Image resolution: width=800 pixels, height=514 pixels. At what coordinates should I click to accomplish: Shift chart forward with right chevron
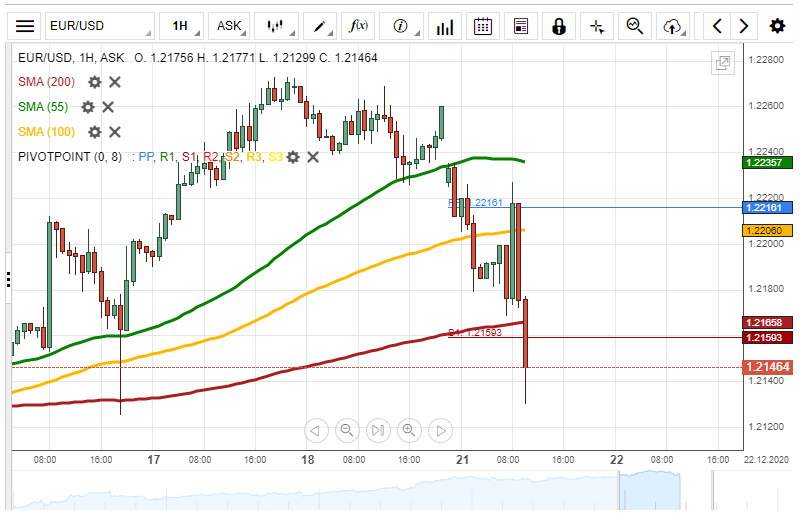tap(744, 26)
